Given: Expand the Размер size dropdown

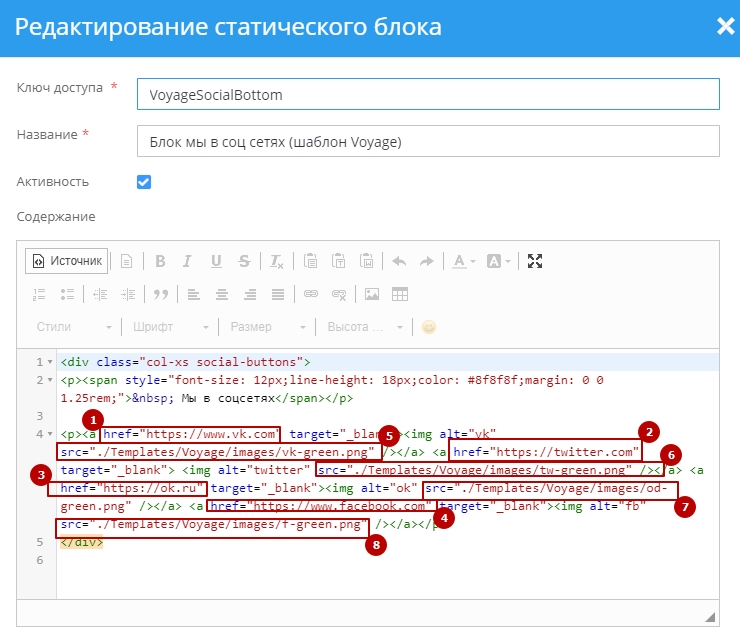Looking at the screenshot, I should [x=265, y=327].
